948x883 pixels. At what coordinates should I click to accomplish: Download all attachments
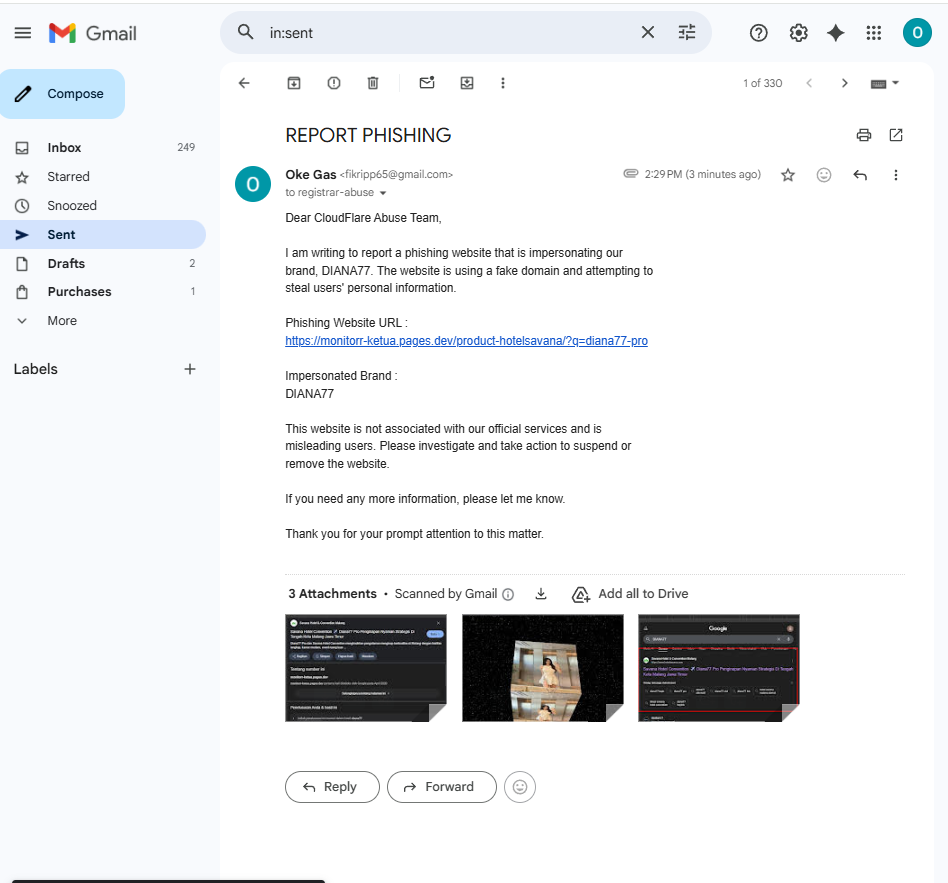541,594
